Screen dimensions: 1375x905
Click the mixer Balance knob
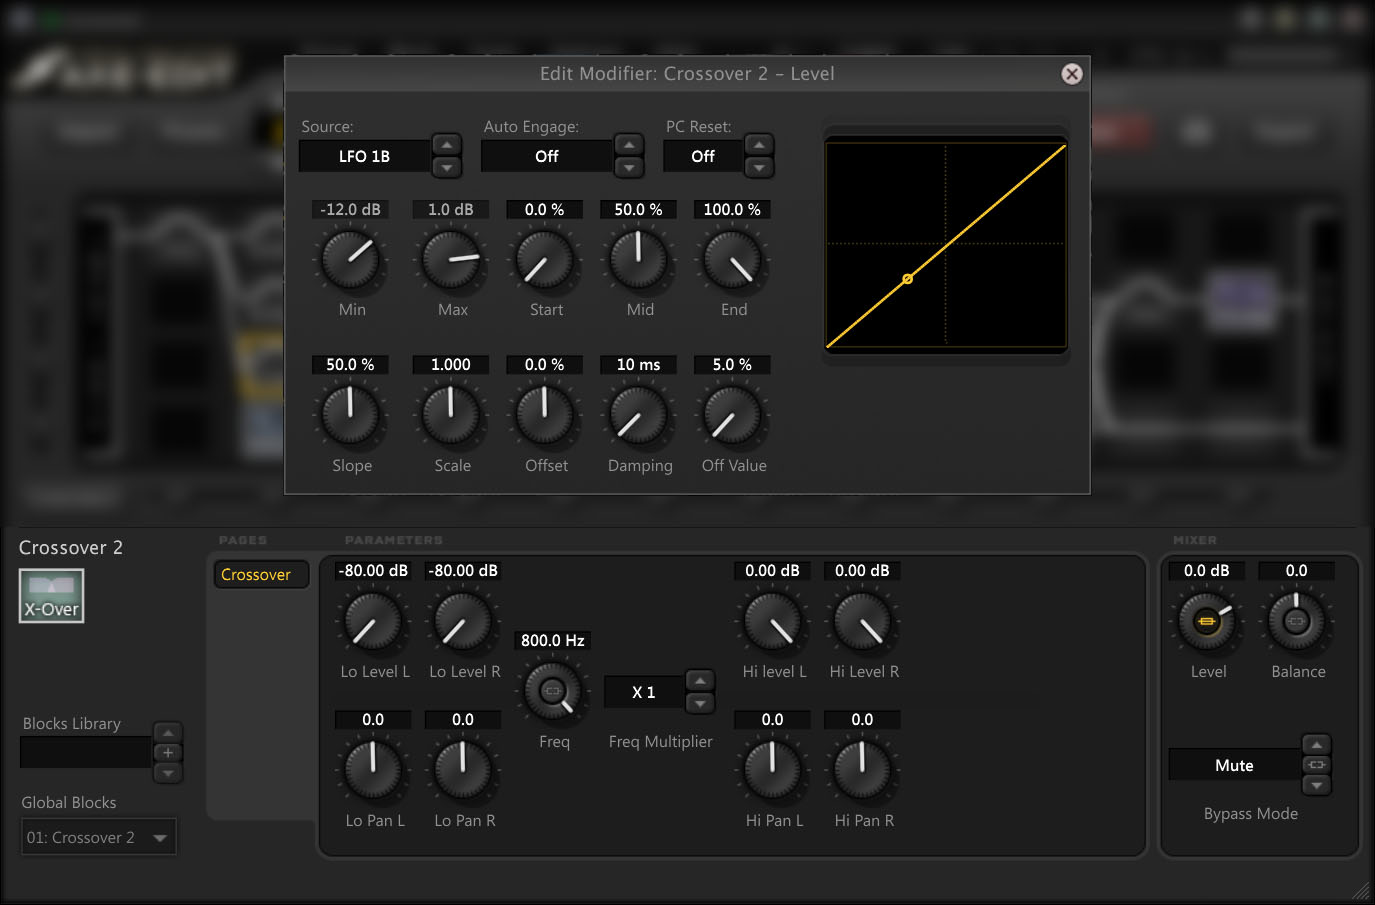pos(1296,621)
